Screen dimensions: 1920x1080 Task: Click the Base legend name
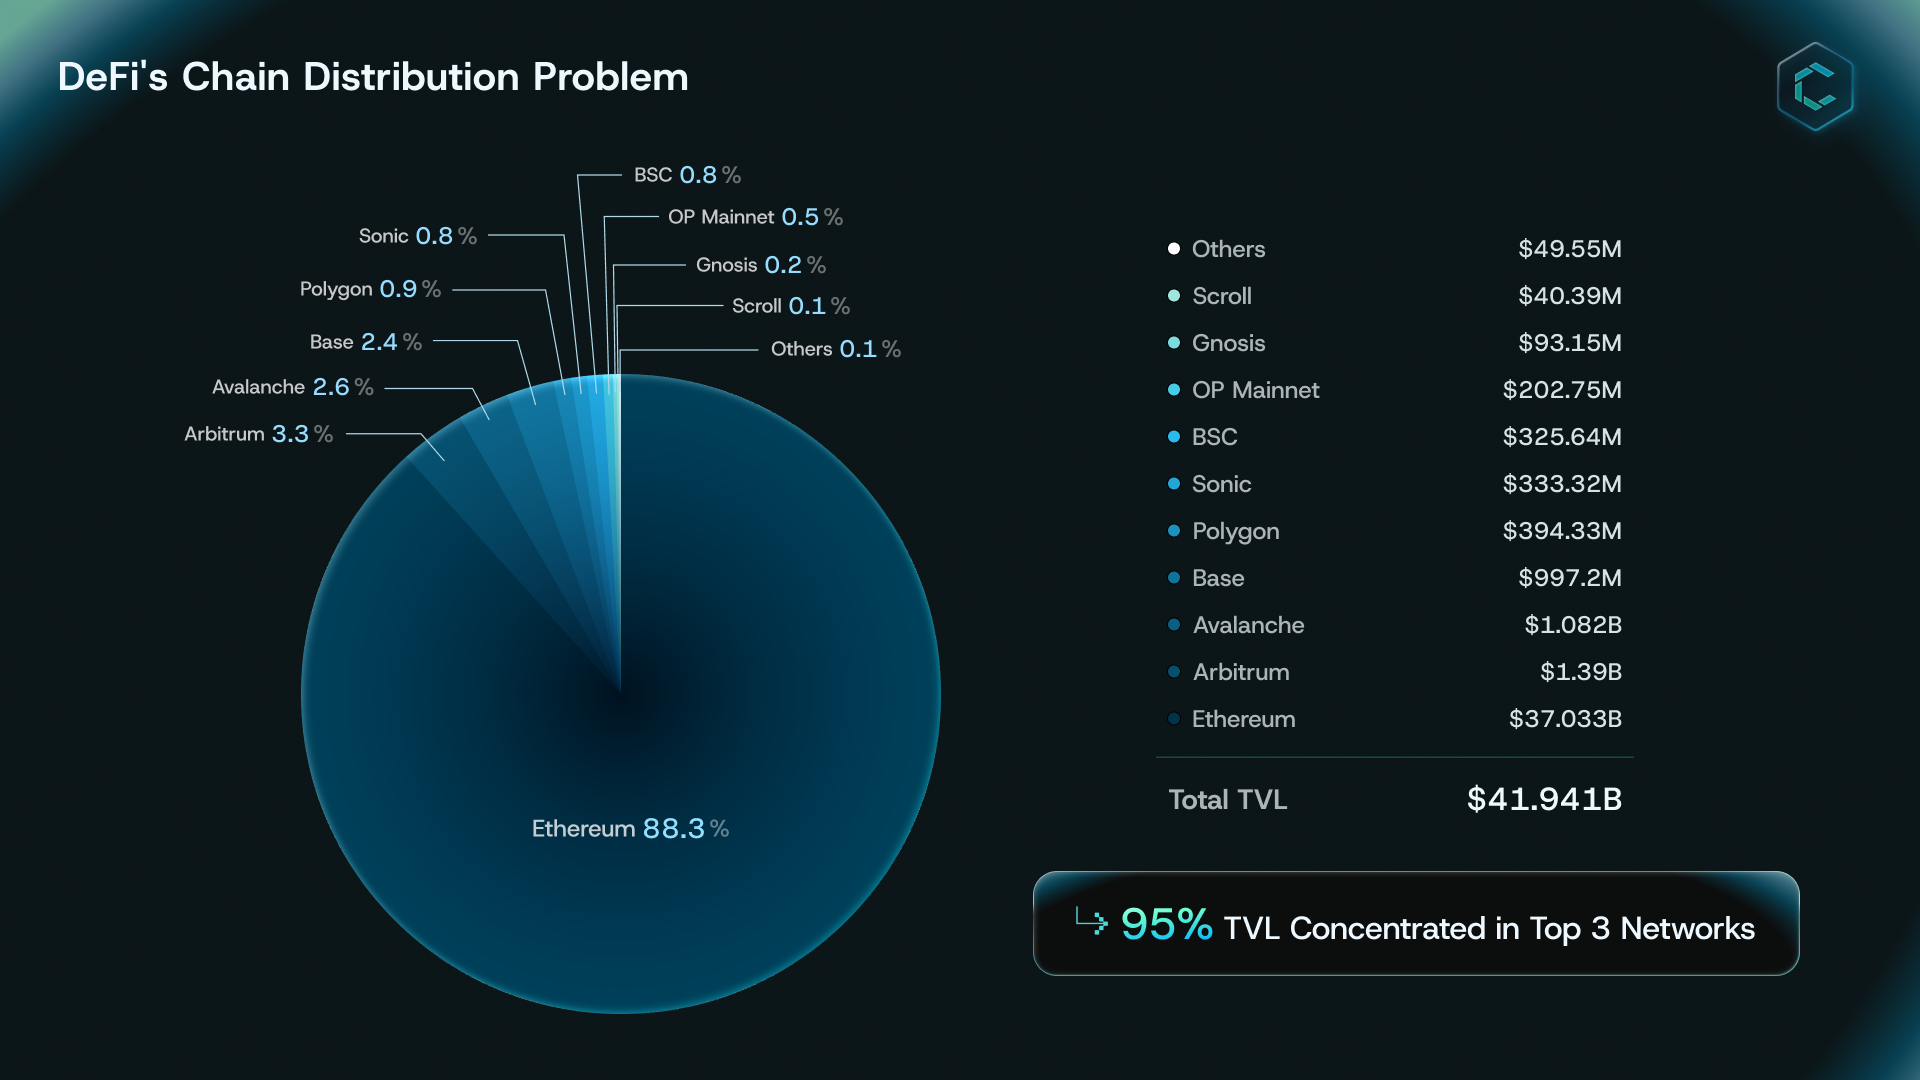(x=1218, y=577)
